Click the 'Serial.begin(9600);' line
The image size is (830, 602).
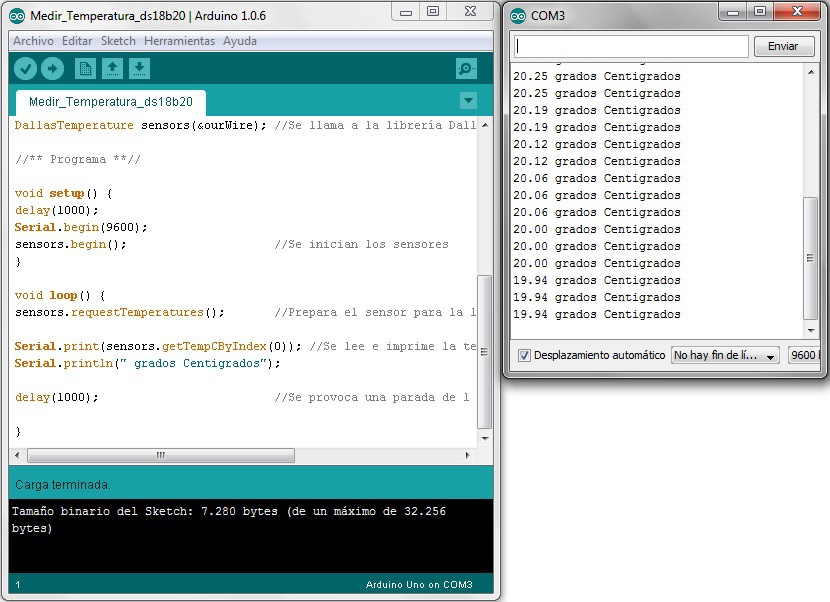coord(81,227)
